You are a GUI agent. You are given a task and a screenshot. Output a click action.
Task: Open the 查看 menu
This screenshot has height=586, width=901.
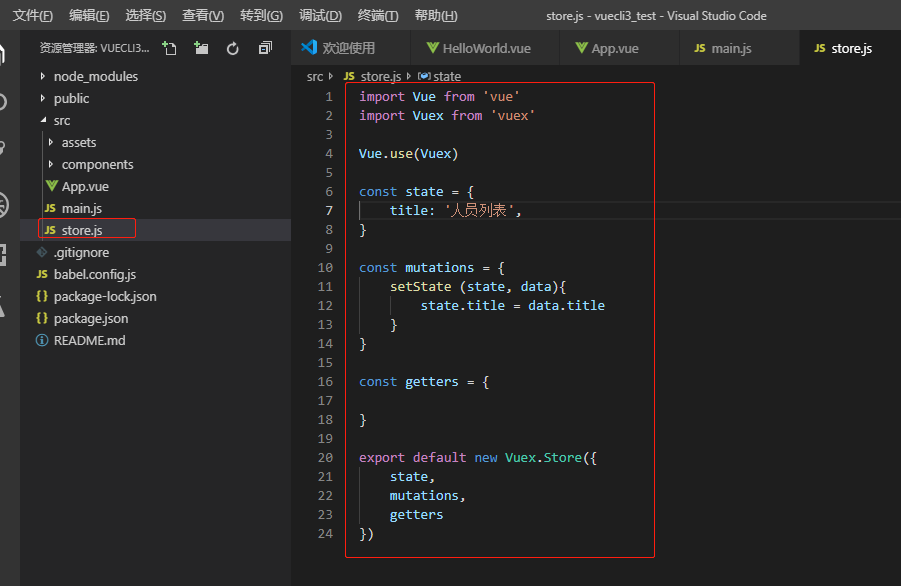click(203, 15)
